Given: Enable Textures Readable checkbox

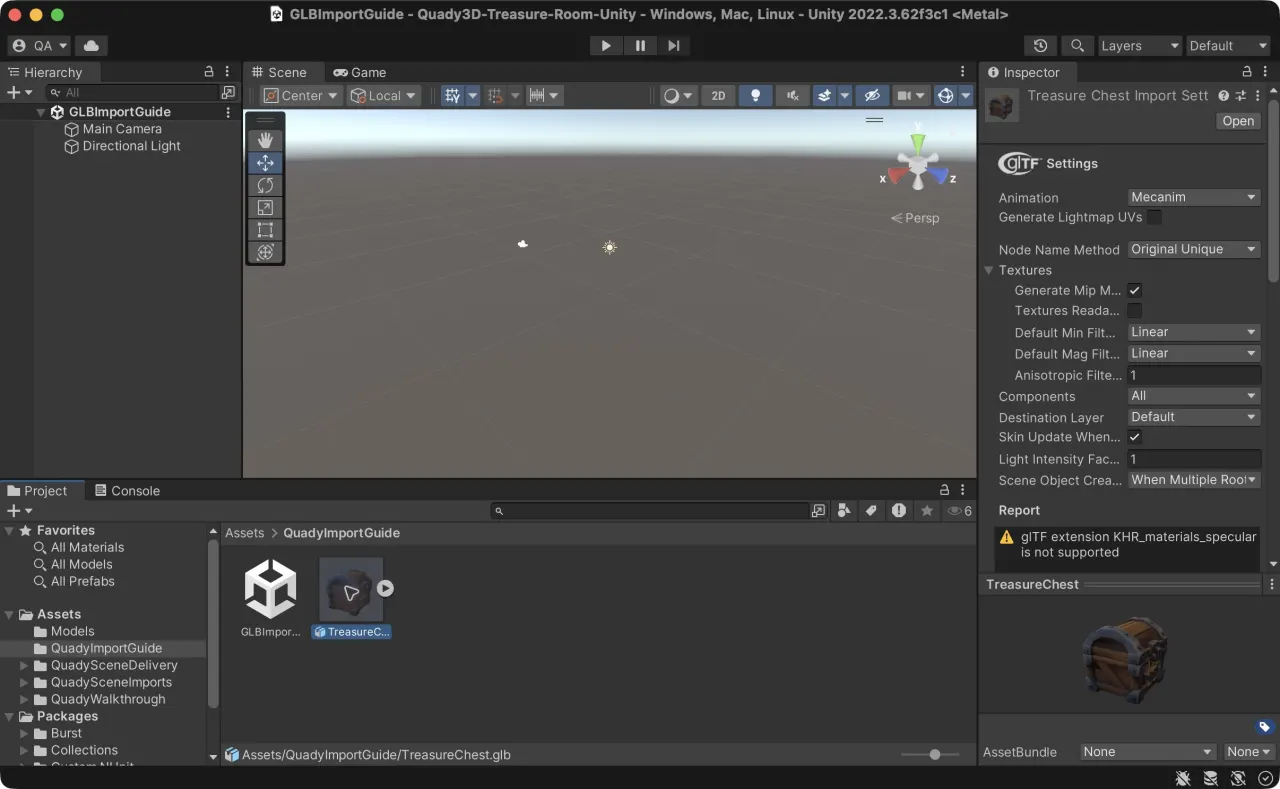Looking at the screenshot, I should click(1134, 311).
